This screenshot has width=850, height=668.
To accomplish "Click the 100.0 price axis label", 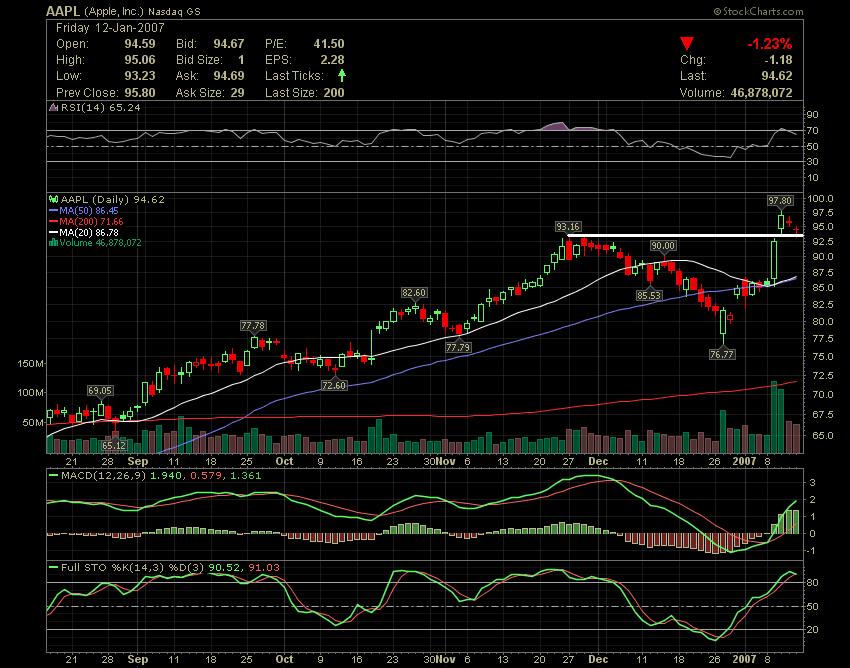I will point(820,199).
